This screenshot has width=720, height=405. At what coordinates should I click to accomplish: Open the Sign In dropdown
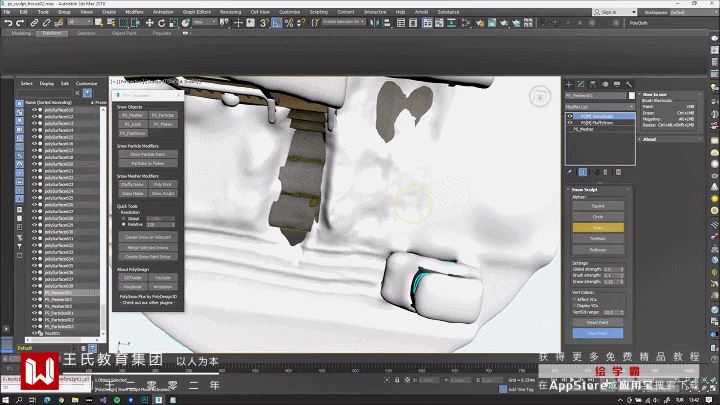pos(614,12)
